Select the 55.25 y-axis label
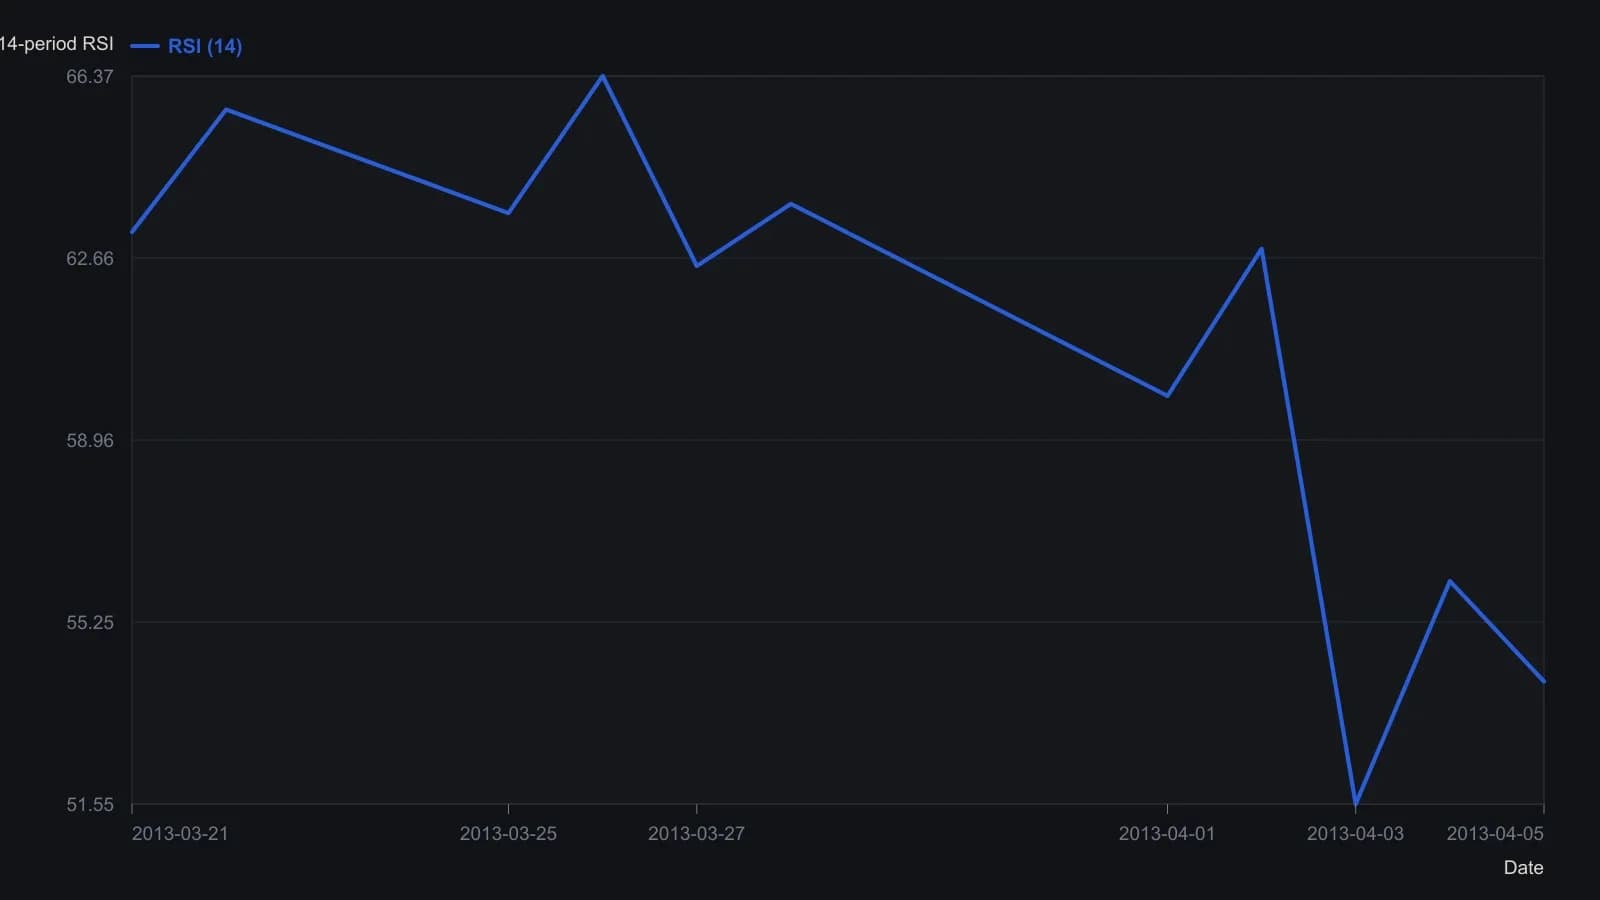This screenshot has height=900, width=1600. (x=90, y=623)
